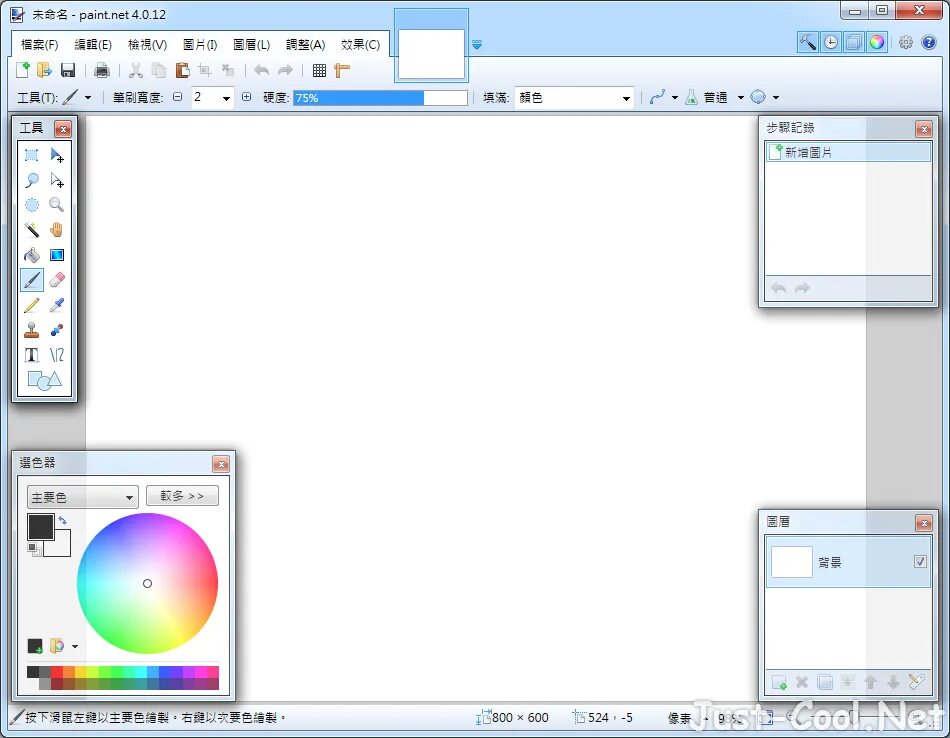
Task: Open the blend mode dropdown
Action: [x=740, y=98]
